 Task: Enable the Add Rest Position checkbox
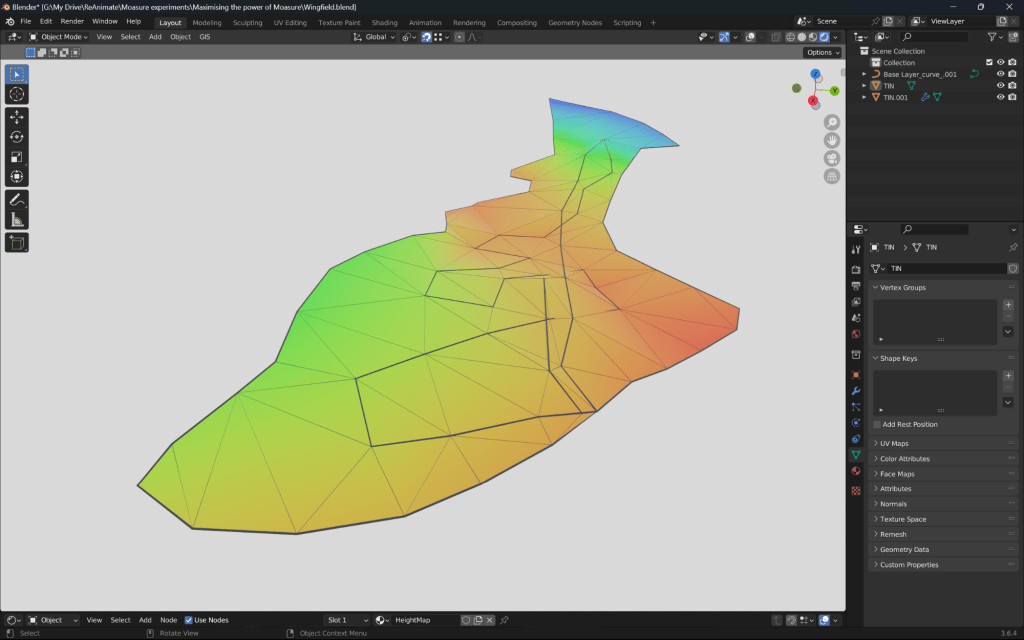click(x=877, y=425)
